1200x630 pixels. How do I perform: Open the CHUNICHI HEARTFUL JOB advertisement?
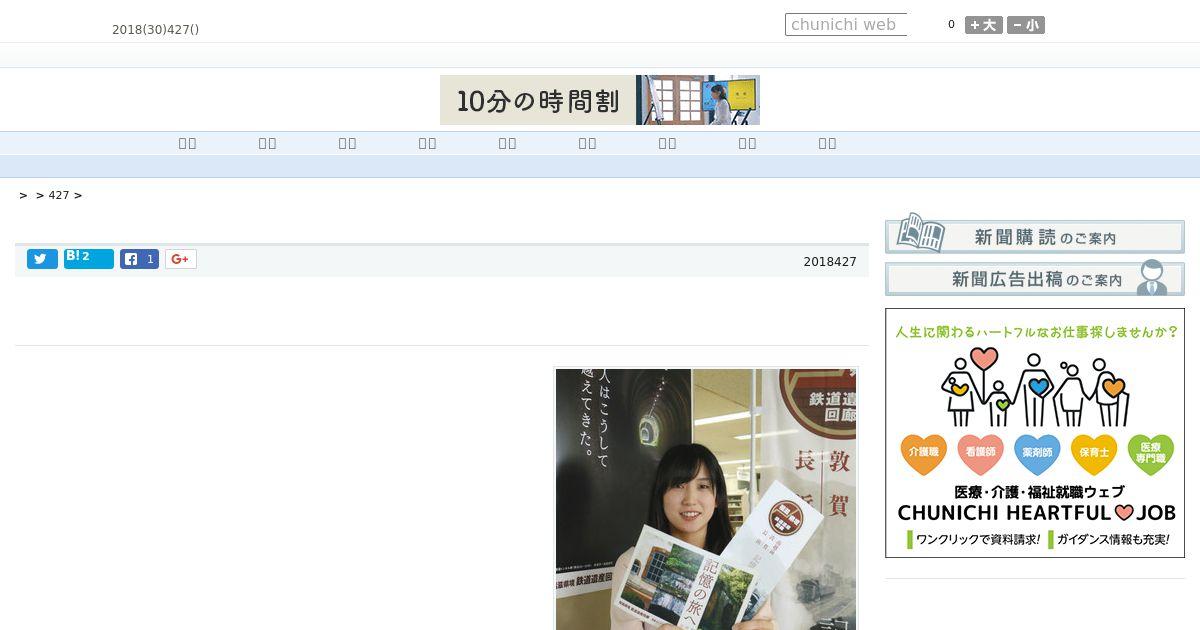click(x=1035, y=433)
